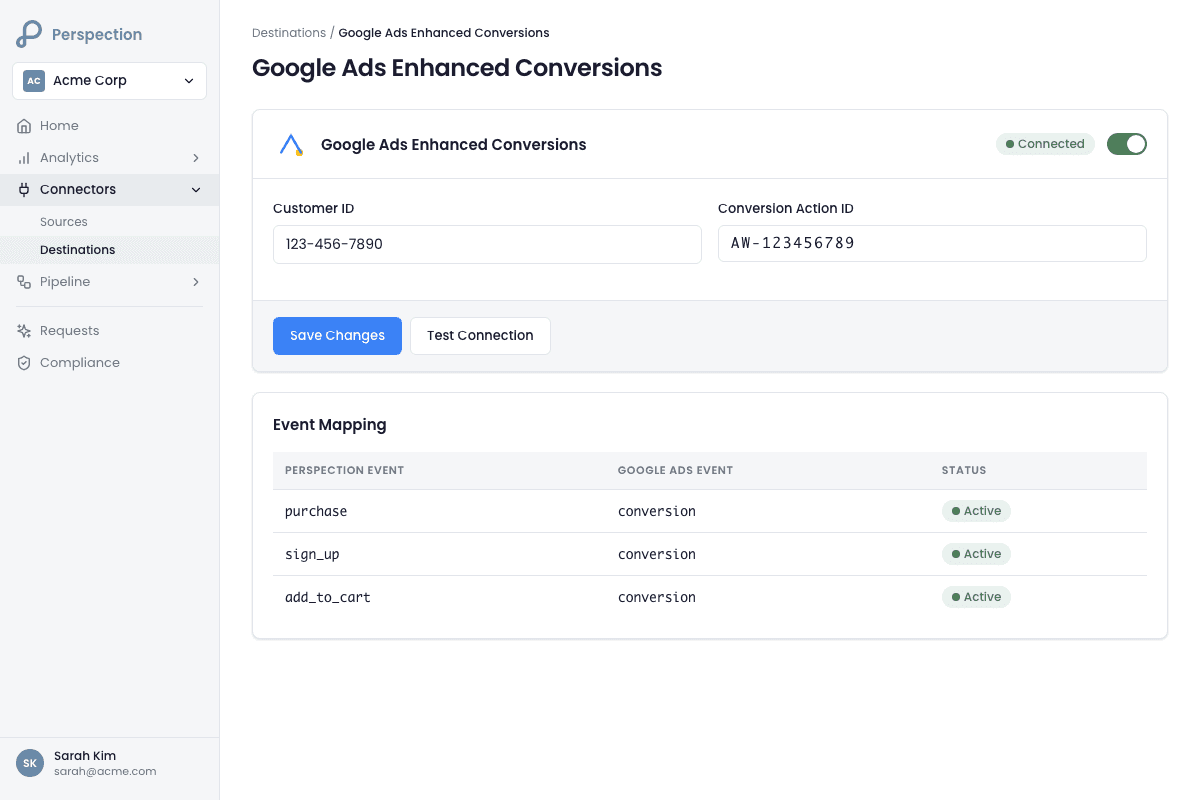The height and width of the screenshot is (800, 1200).
Task: Go to Destinations via breadcrumb link
Action: point(289,33)
